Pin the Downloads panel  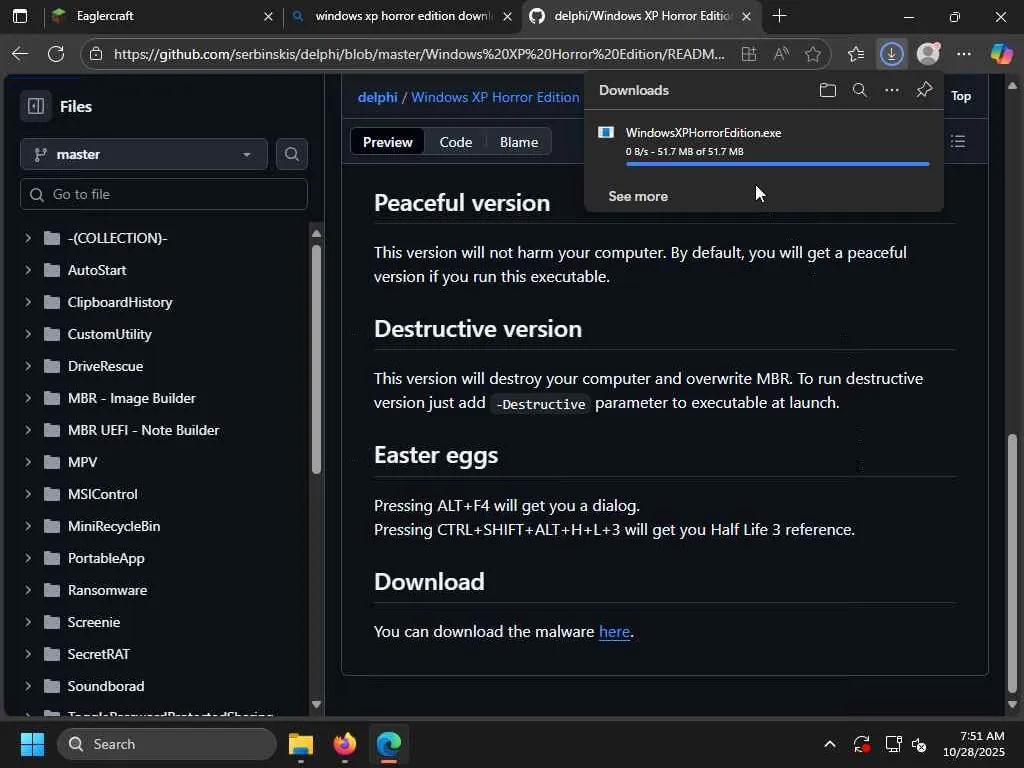tap(924, 89)
